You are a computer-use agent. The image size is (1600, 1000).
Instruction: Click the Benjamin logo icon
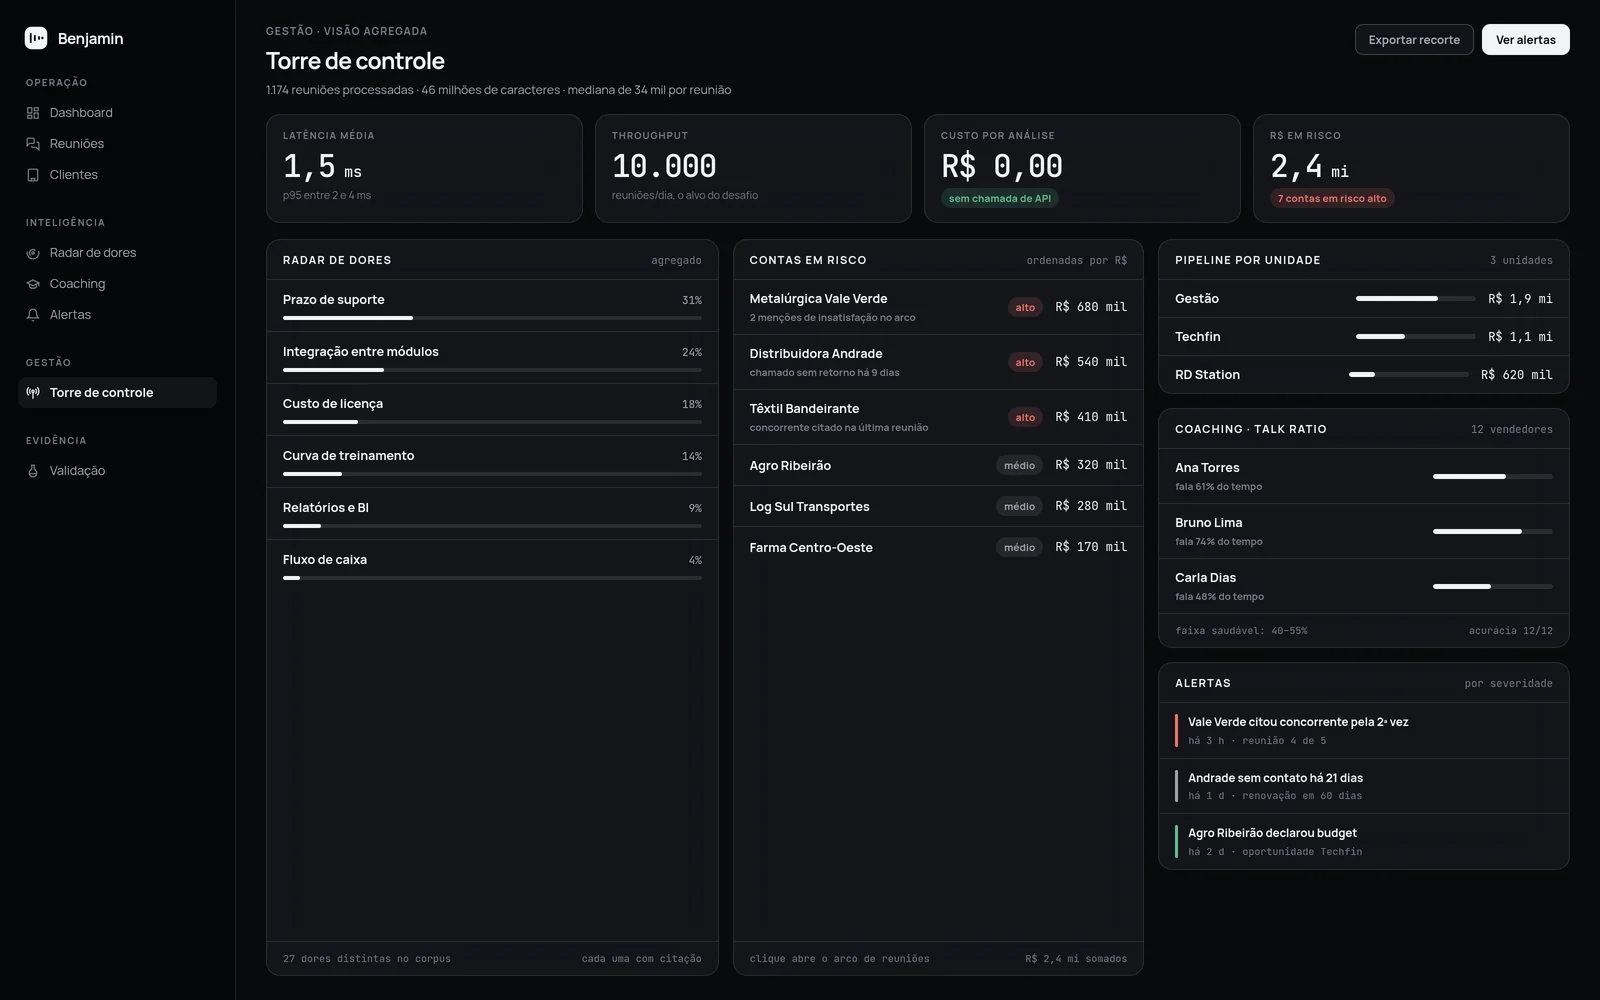36,38
